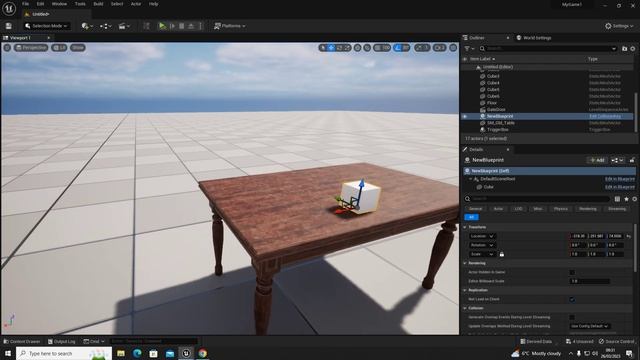The width and height of the screenshot is (640, 360).
Task: Open the Build menu
Action: tap(98, 4)
